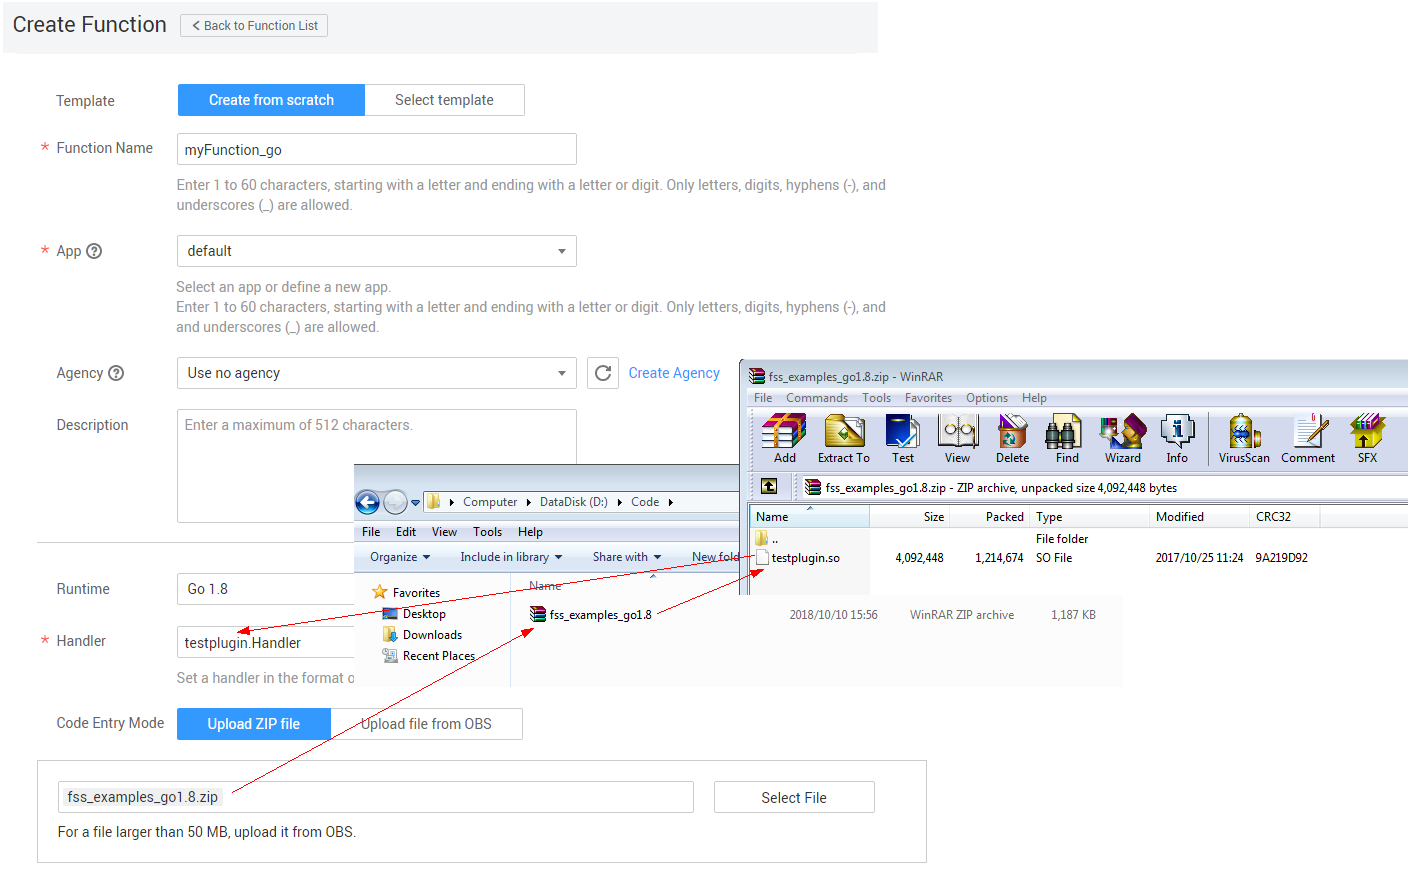Expand the Share with dropdown
The image size is (1410, 880).
[627, 557]
